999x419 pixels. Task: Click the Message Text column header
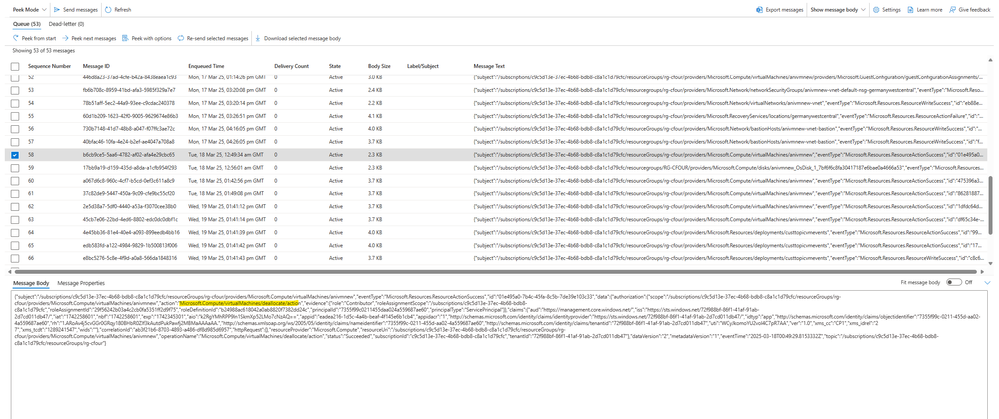(489, 66)
